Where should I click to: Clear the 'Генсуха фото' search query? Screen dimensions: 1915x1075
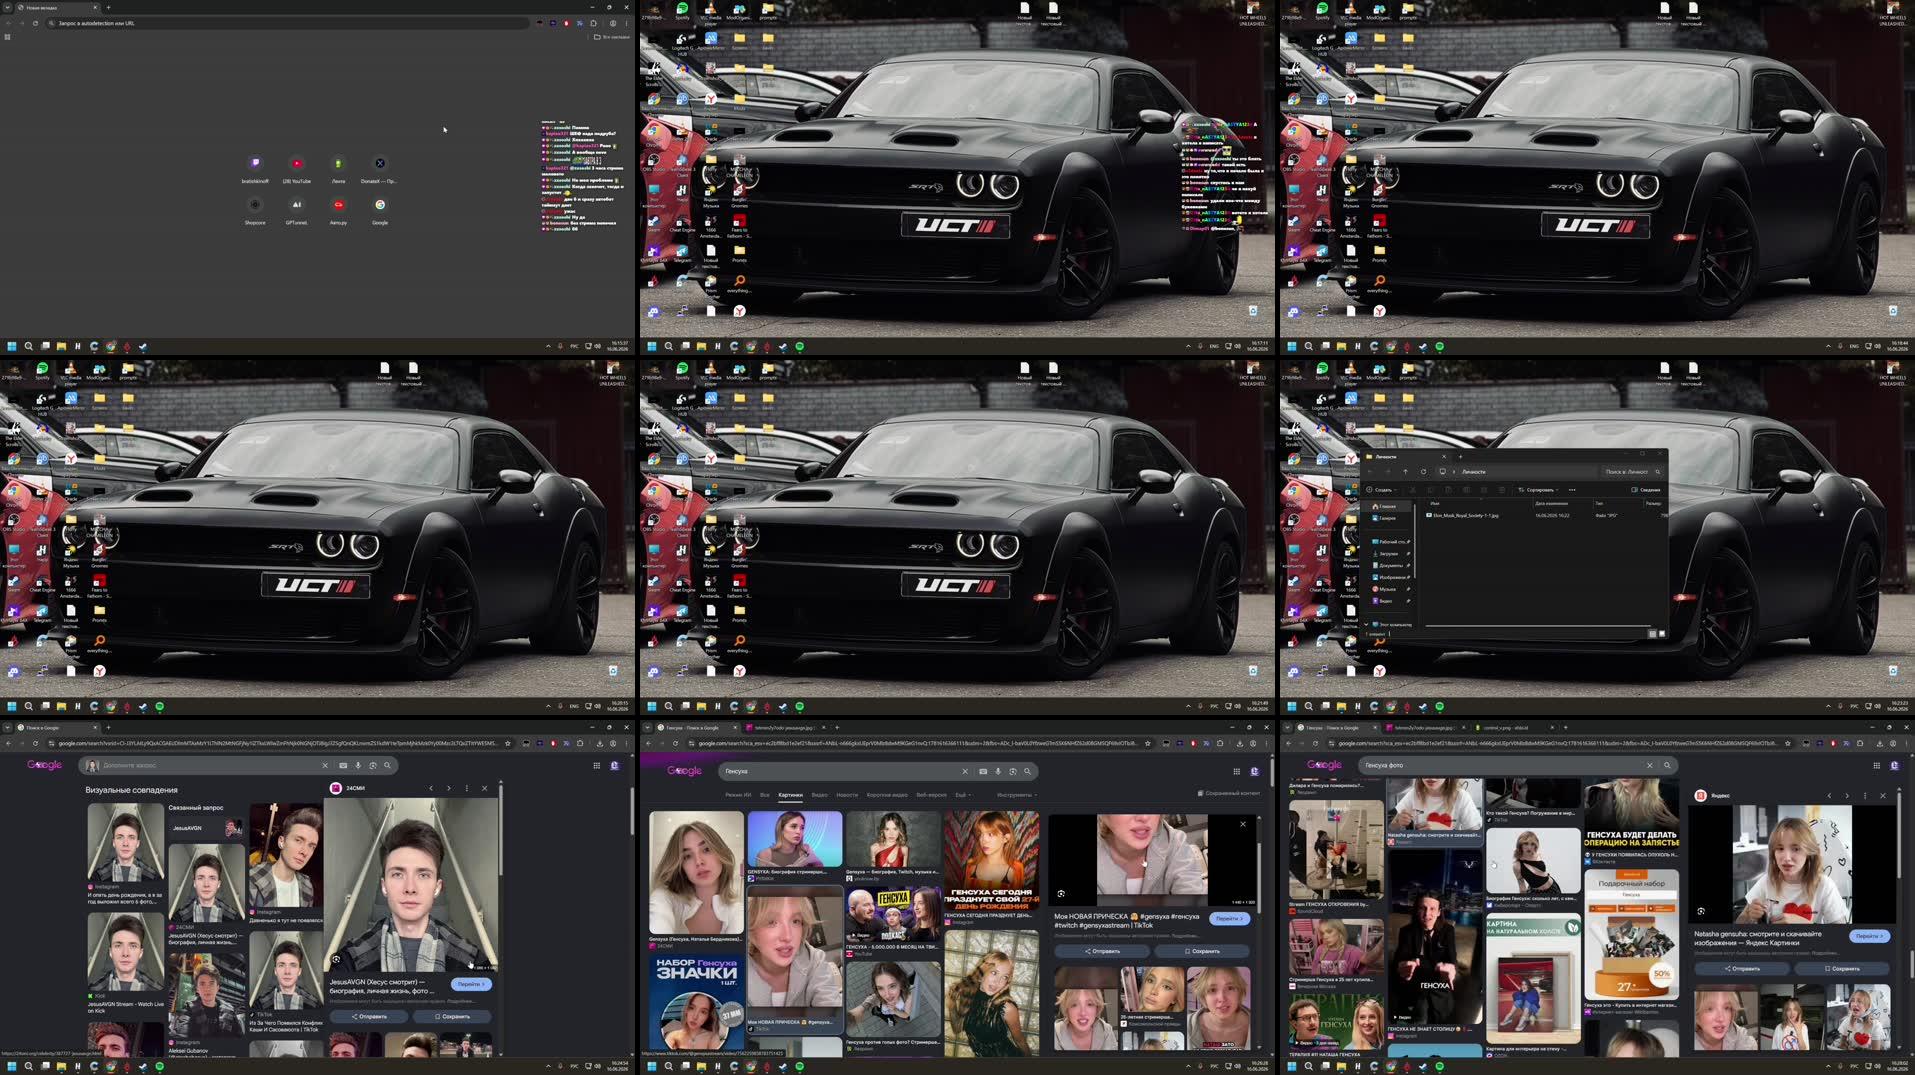(x=1650, y=765)
